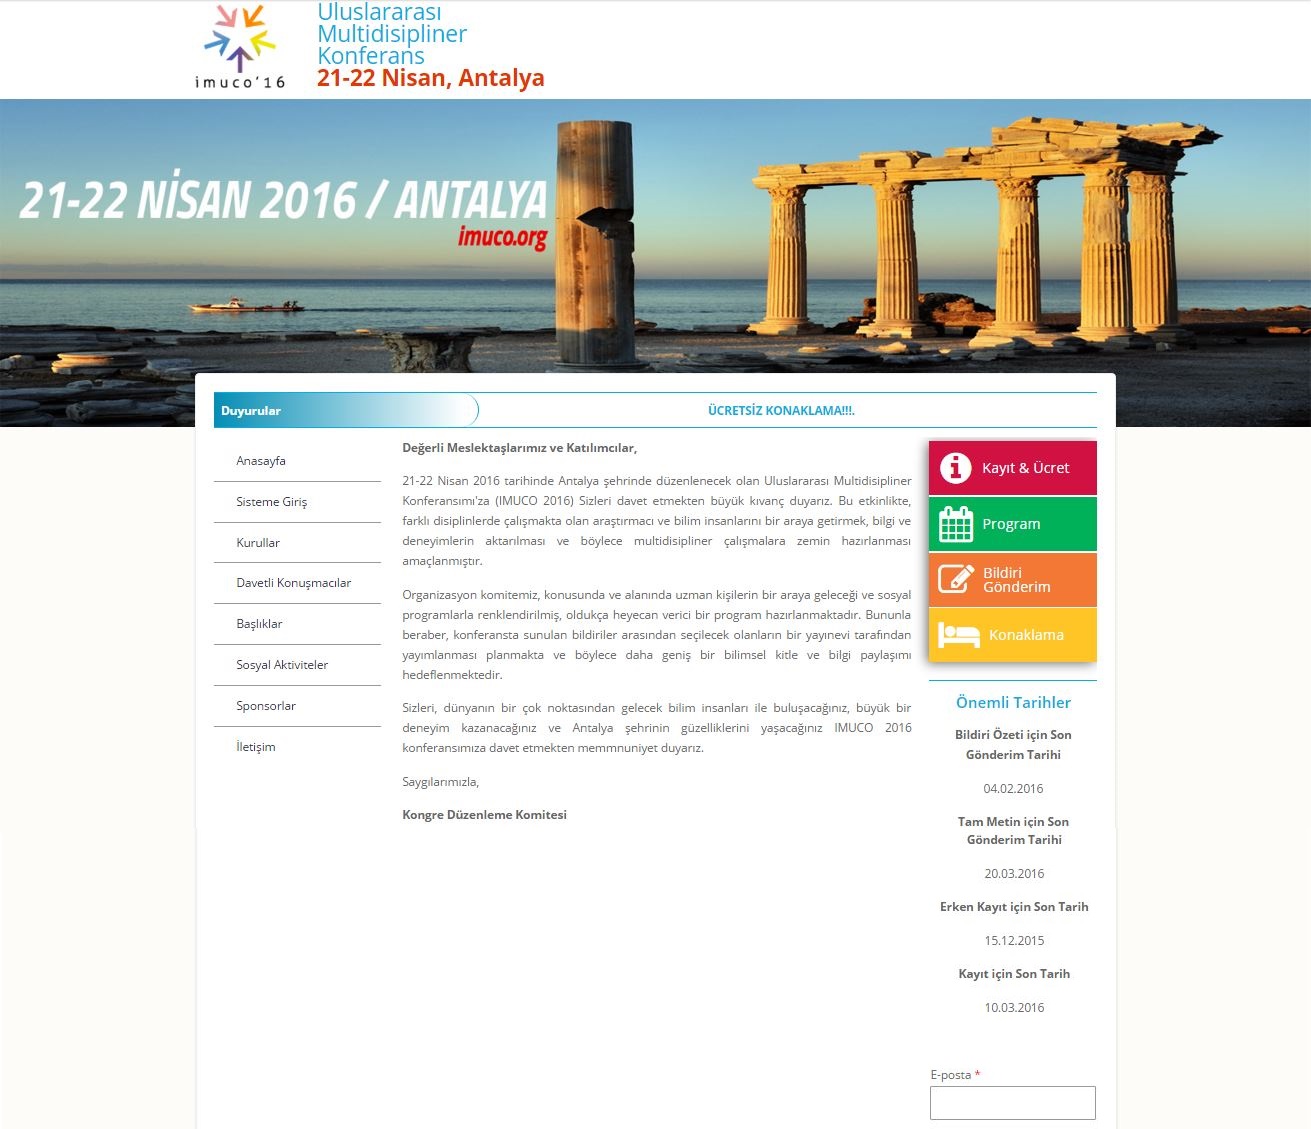Click the Duyurular header label
The height and width of the screenshot is (1129, 1311).
[251, 411]
